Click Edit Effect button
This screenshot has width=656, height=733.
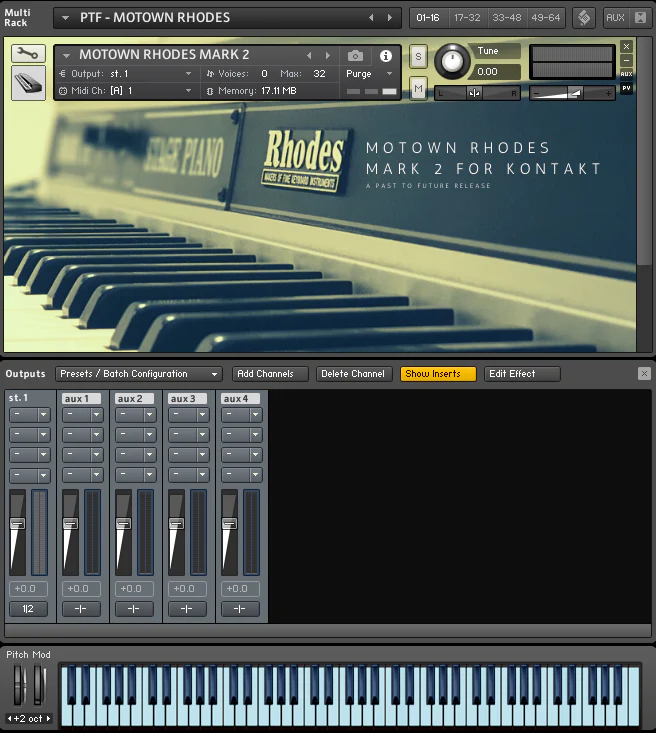(522, 374)
